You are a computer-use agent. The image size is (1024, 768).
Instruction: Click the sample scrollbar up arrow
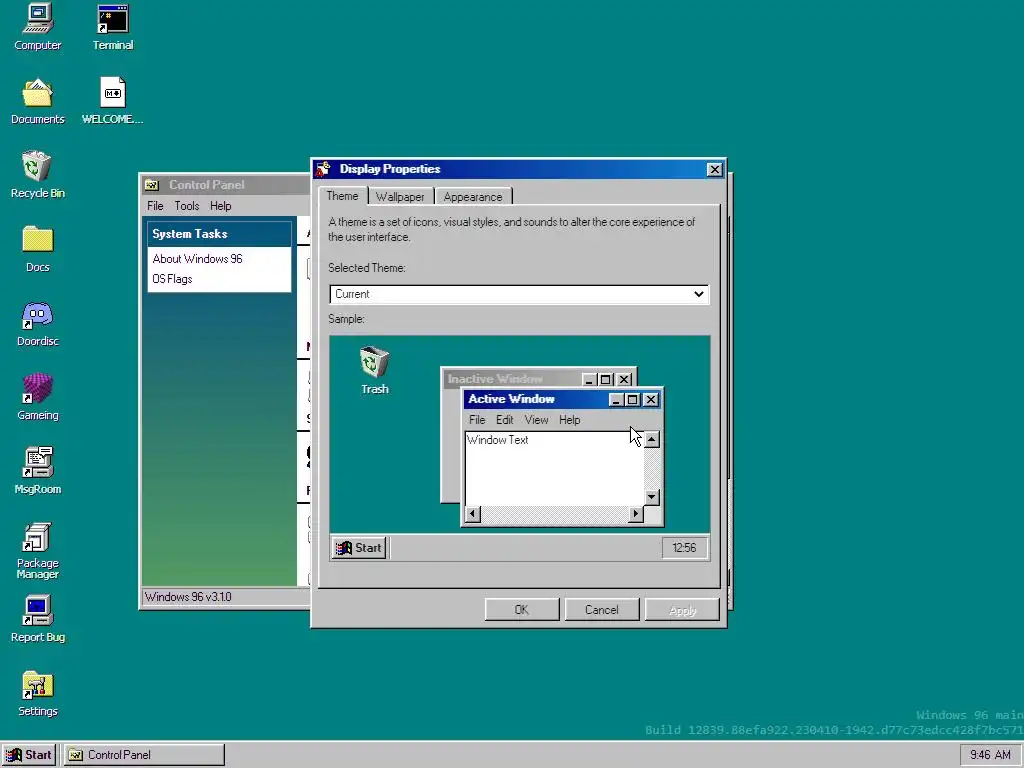pyautogui.click(x=652, y=440)
